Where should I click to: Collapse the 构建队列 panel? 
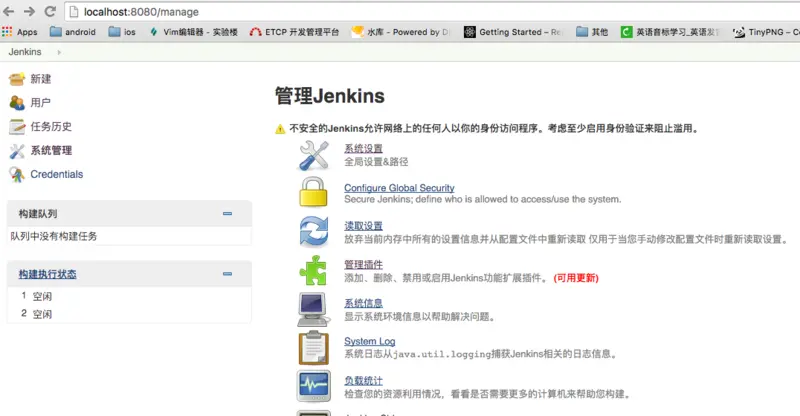click(x=228, y=213)
